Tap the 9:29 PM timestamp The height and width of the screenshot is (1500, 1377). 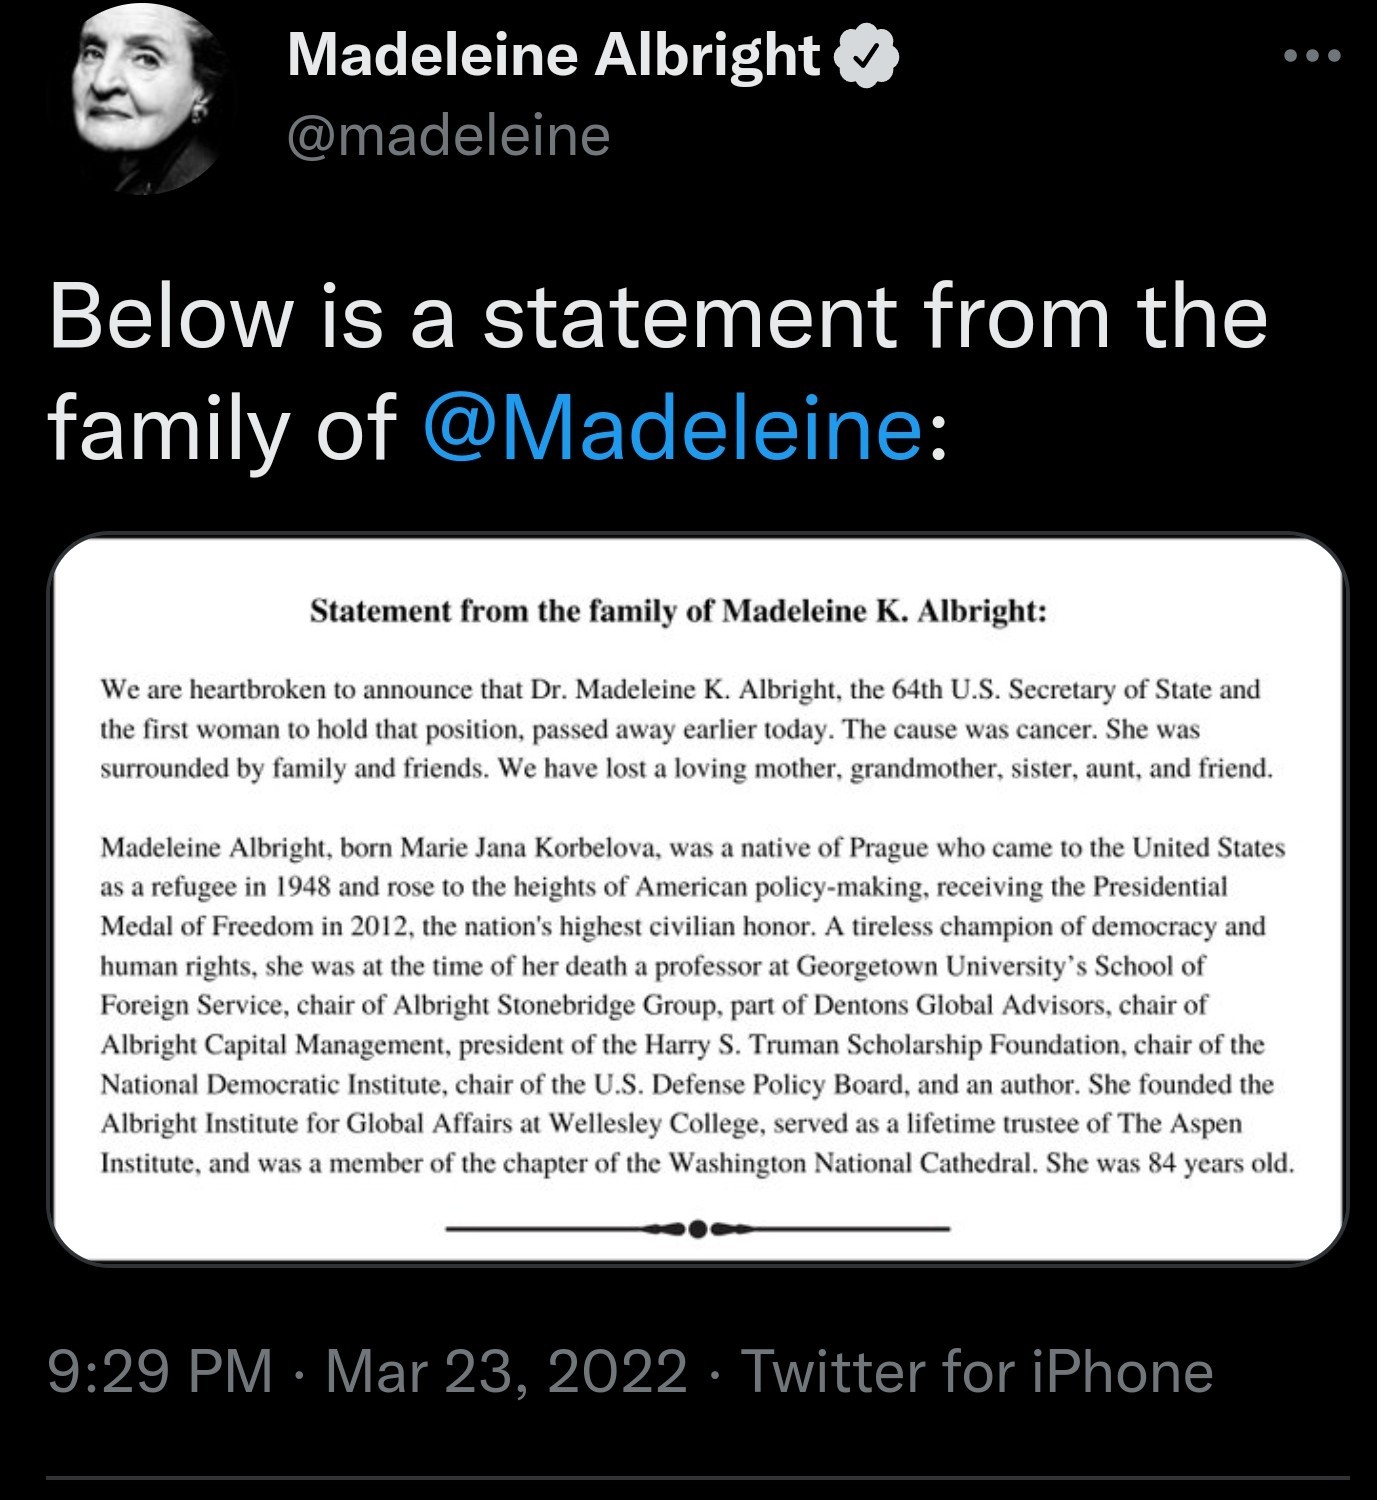click(x=160, y=1371)
